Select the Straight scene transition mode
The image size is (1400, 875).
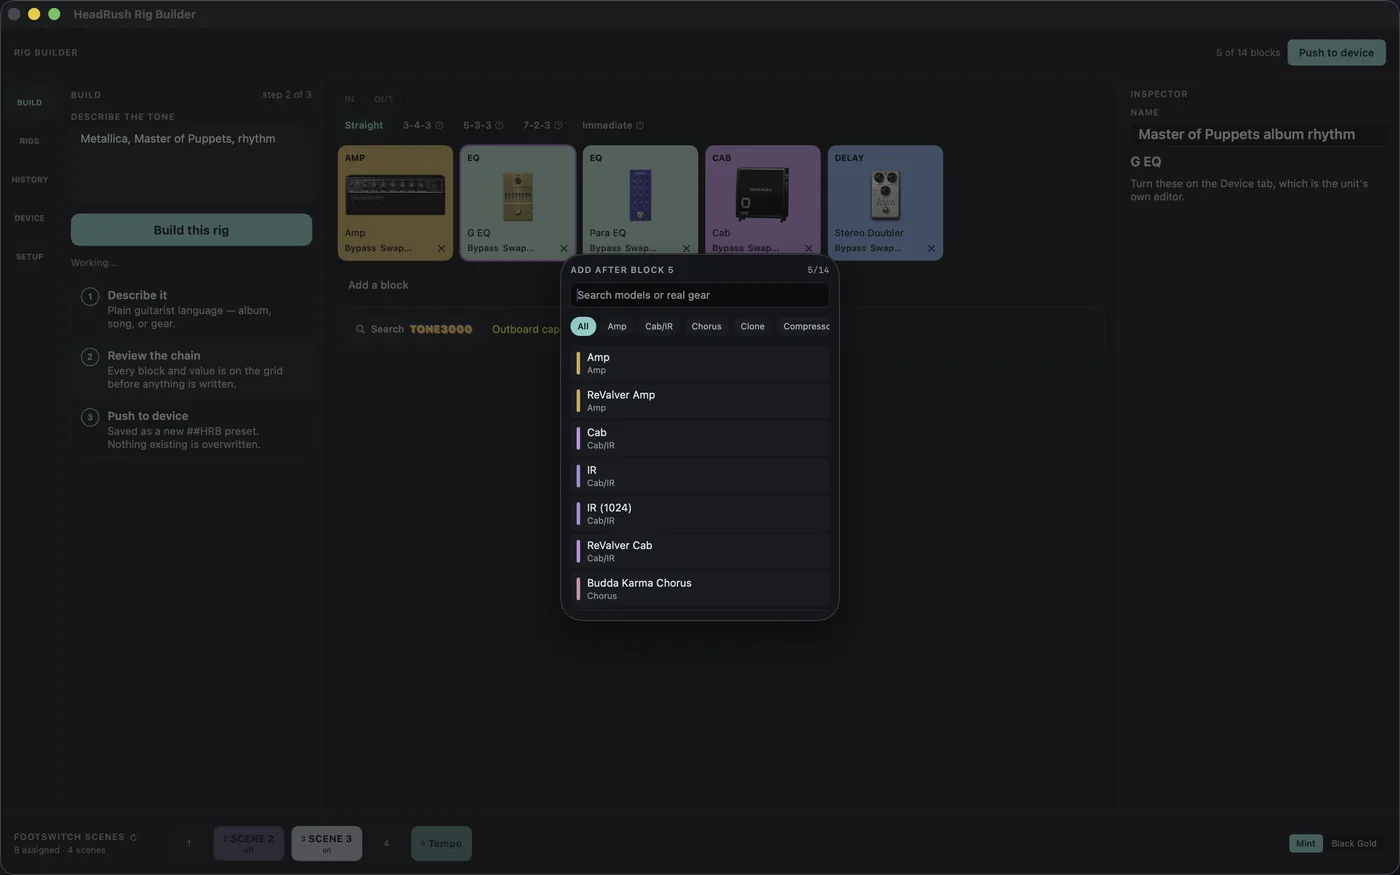click(364, 125)
